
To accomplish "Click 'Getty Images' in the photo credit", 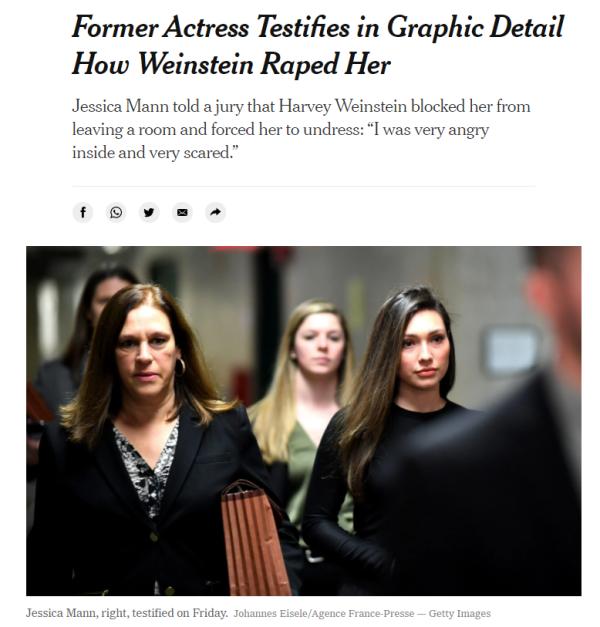I will coord(460,613).
